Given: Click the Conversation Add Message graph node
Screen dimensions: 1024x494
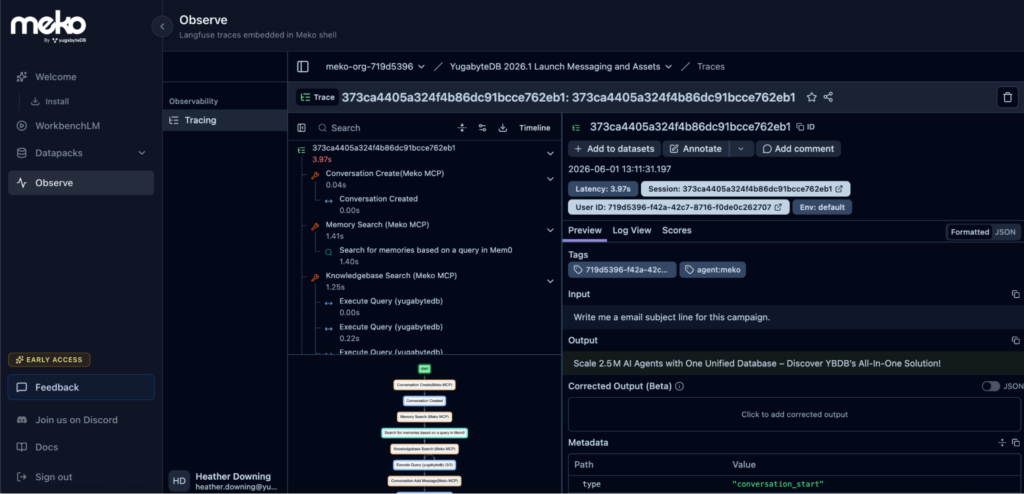Looking at the screenshot, I should (424, 481).
